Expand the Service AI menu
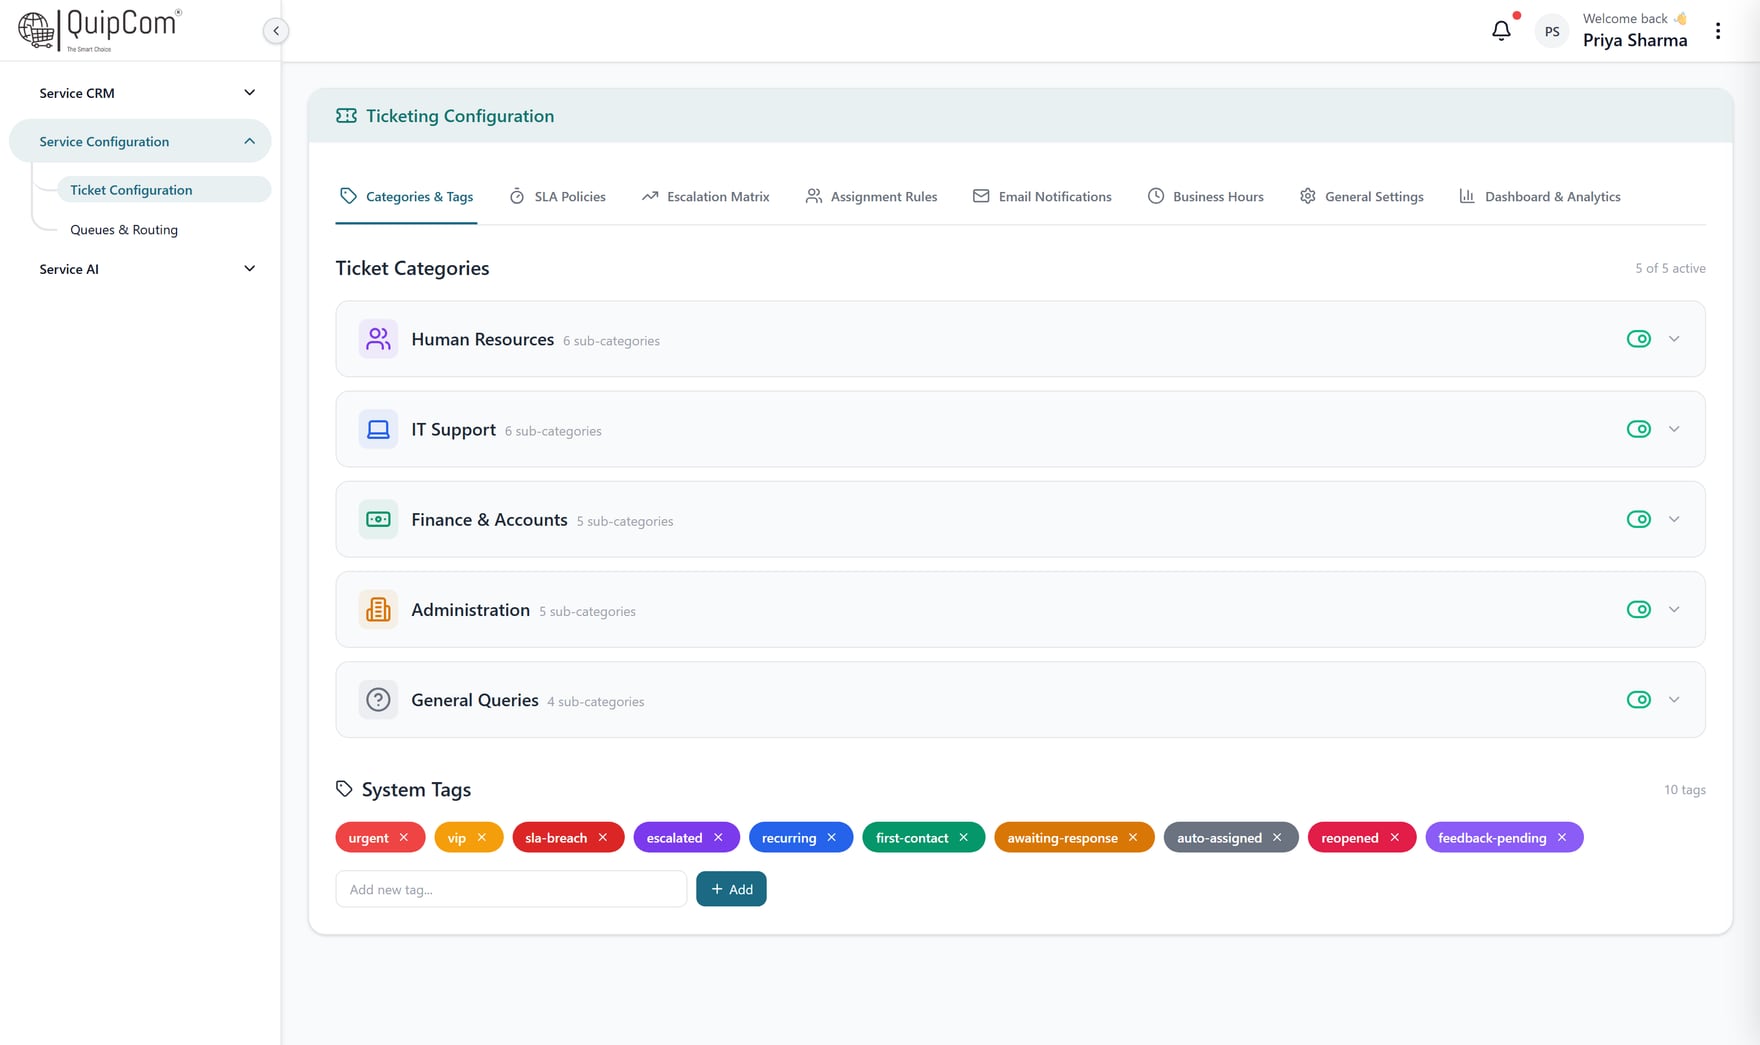This screenshot has width=1760, height=1045. point(140,269)
